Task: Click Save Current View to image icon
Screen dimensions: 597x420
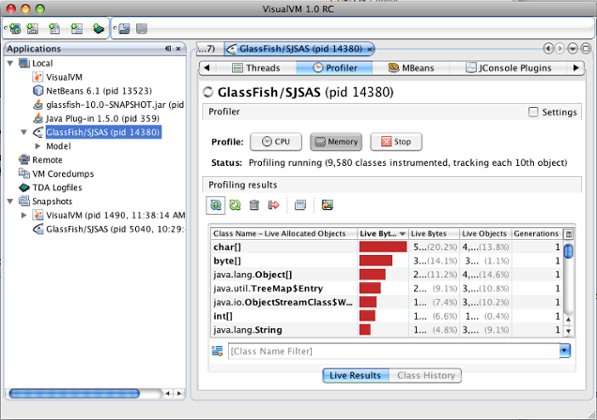Action: coord(327,205)
